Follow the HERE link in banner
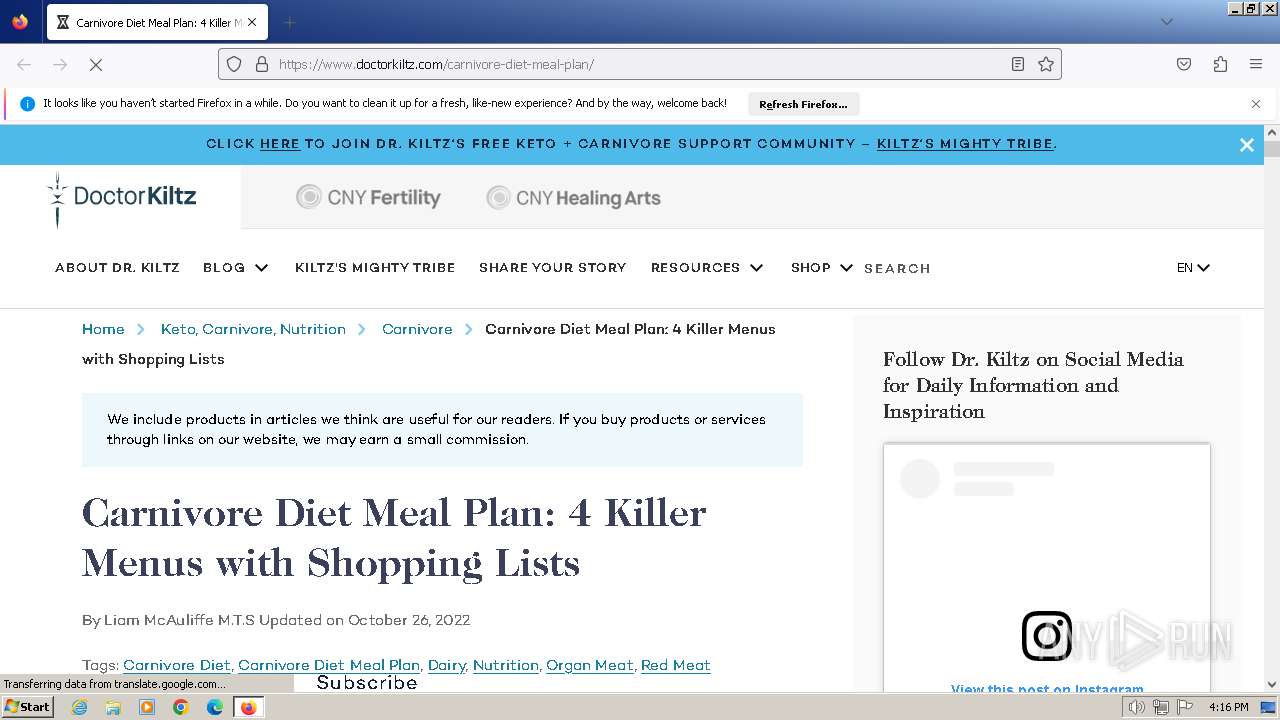The image size is (1280, 720). (280, 144)
